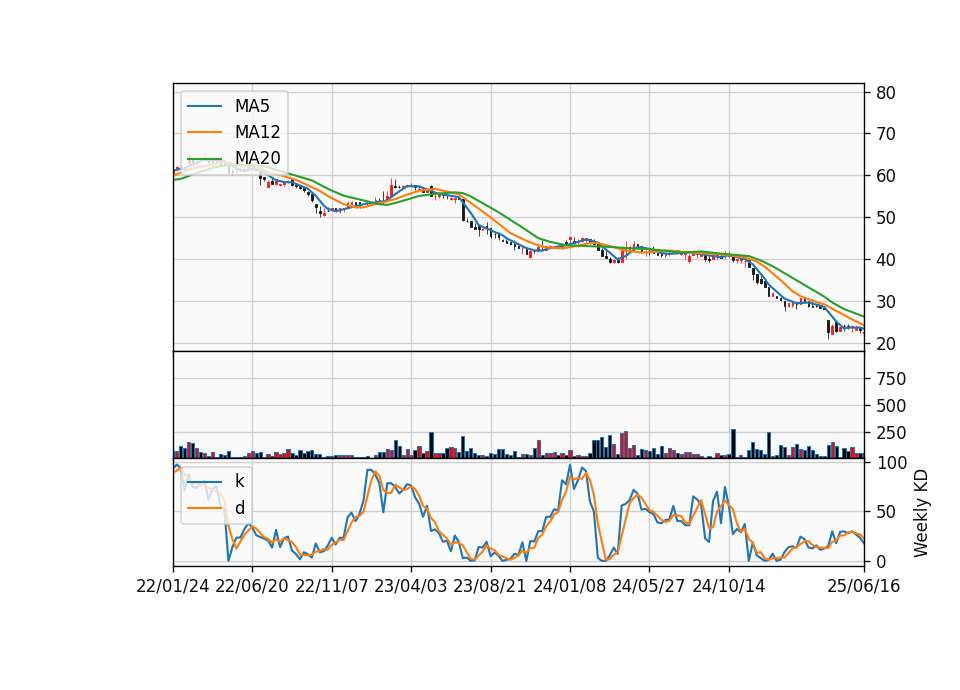960x690 pixels.
Task: Click the 24/05/27 date tick label
Action: (649, 586)
